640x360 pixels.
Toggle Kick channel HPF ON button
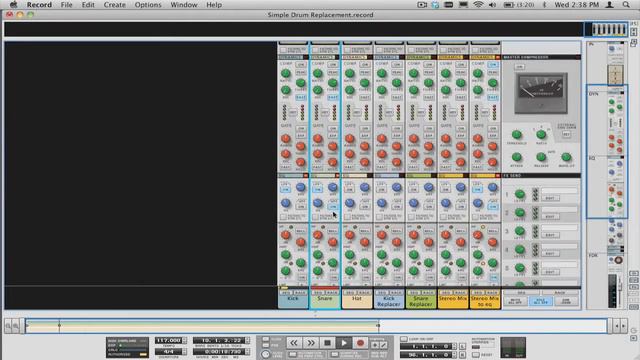pyautogui.click(x=301, y=207)
